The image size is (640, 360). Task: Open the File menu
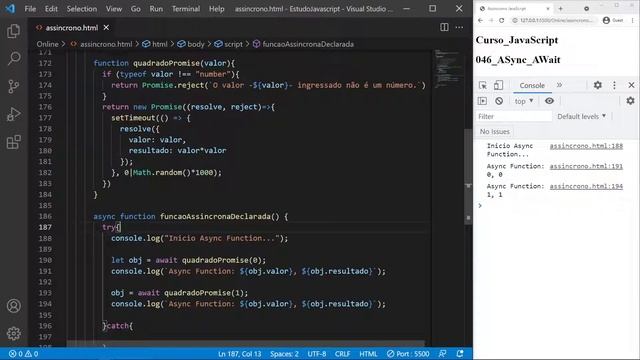[30, 9]
